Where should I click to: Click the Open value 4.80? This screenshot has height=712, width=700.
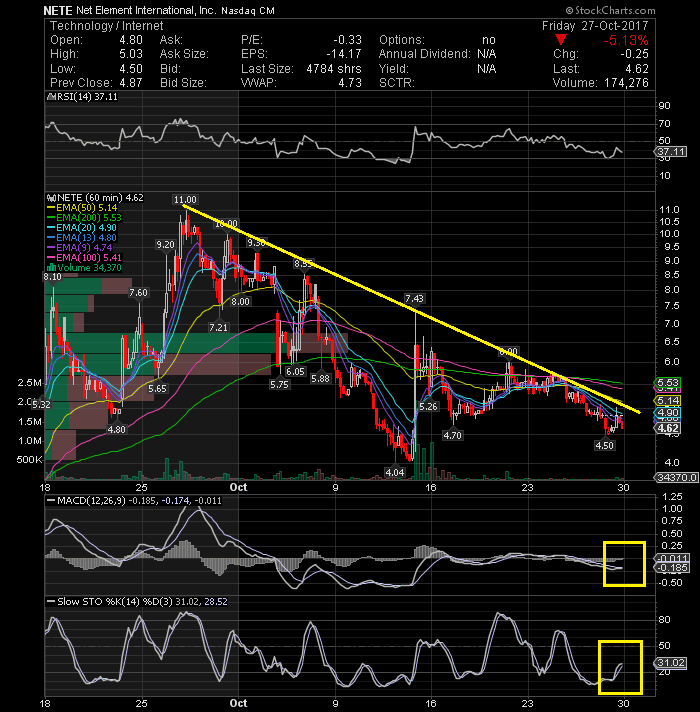[131, 40]
